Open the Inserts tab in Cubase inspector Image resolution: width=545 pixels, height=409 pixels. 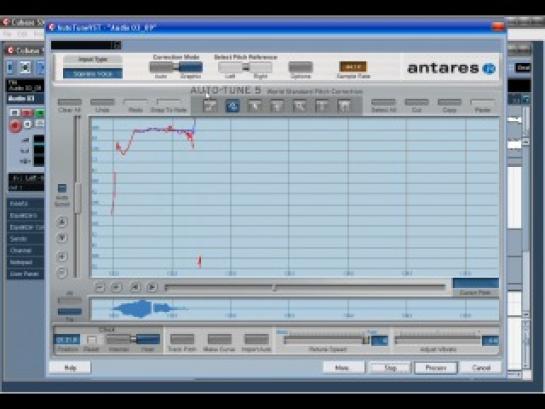coord(25,204)
